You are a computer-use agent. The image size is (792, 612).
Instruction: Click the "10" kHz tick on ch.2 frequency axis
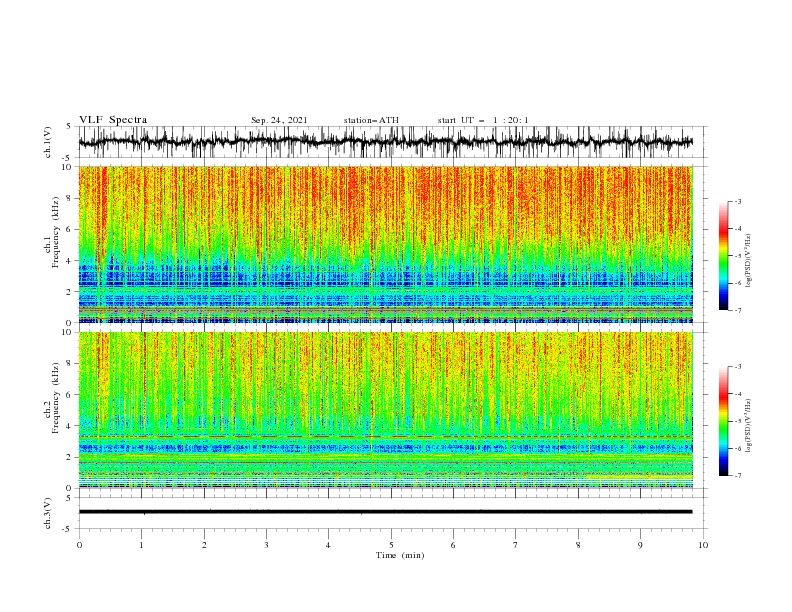[67, 332]
